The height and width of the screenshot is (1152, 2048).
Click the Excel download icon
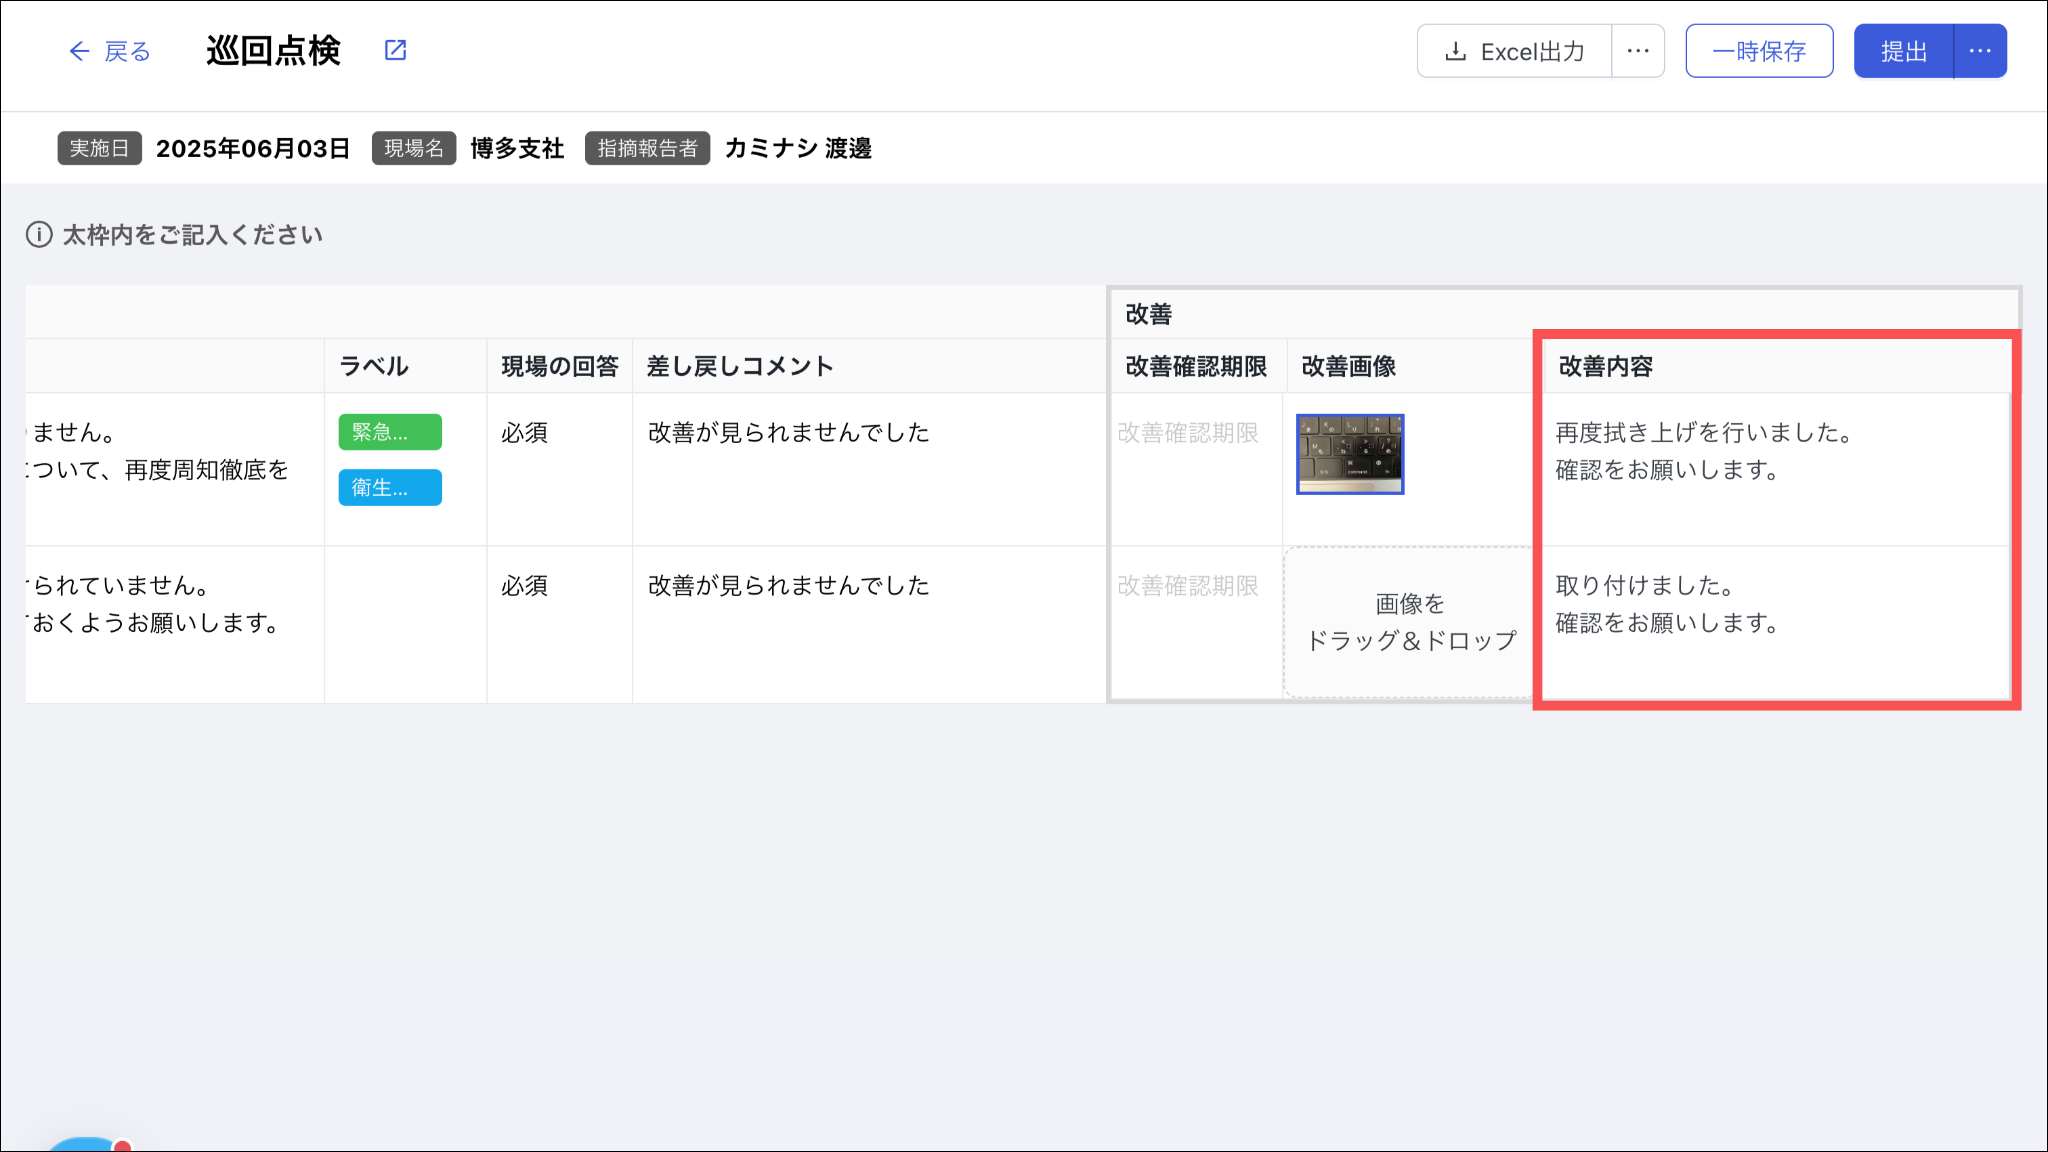(1456, 51)
